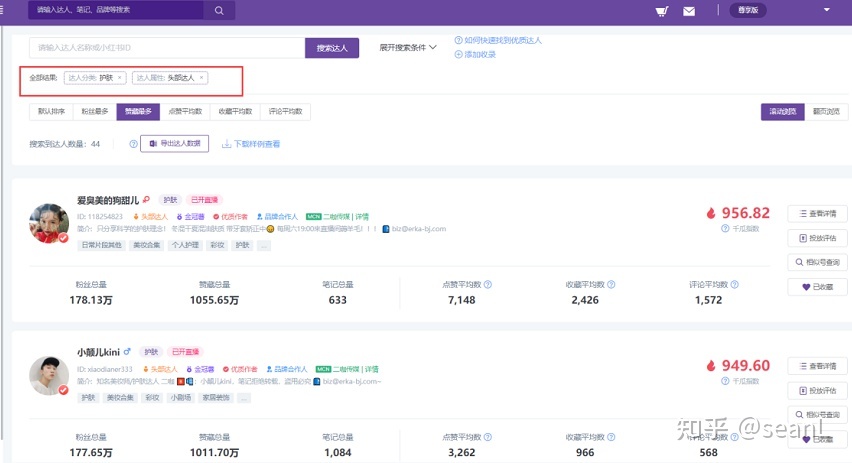
Task: Open 下载样例查看 download link
Action: click(x=251, y=144)
